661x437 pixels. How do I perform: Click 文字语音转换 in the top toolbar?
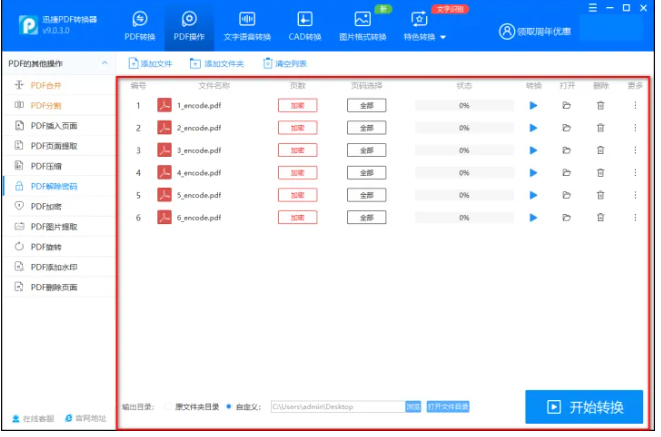click(x=247, y=27)
